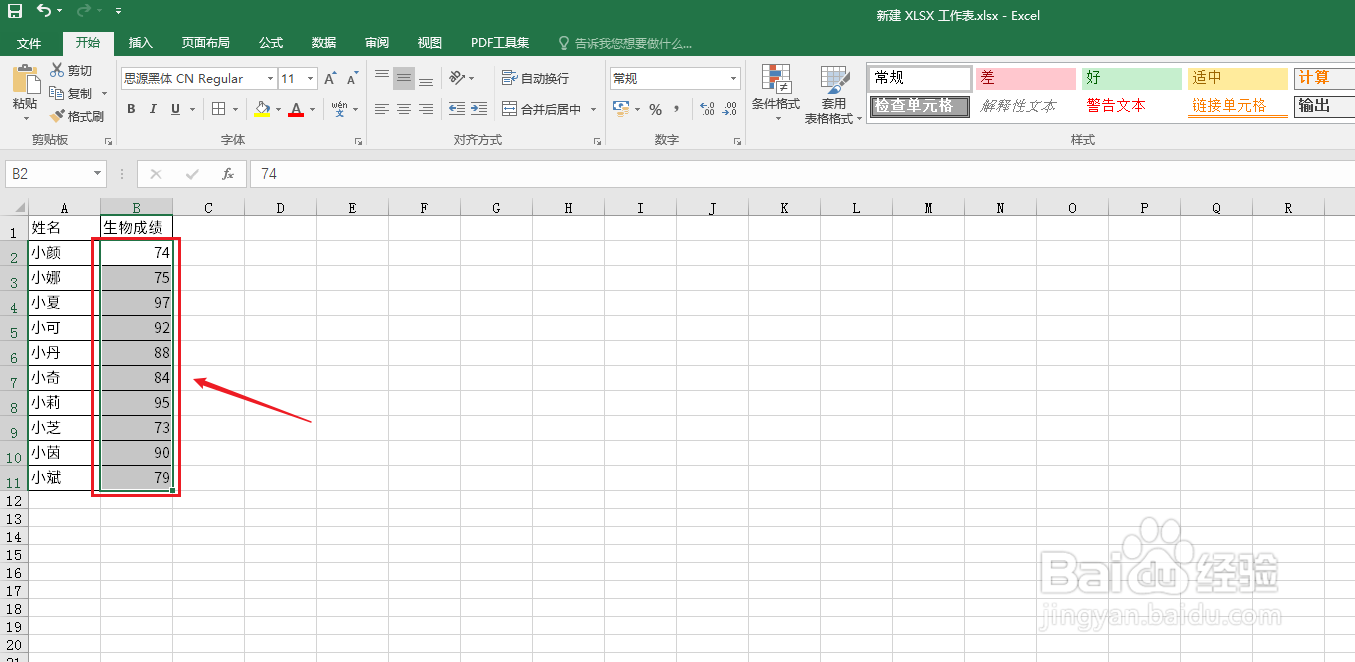Click the formula bar confirm checkmark
This screenshot has width=1355, height=662.
tap(191, 174)
